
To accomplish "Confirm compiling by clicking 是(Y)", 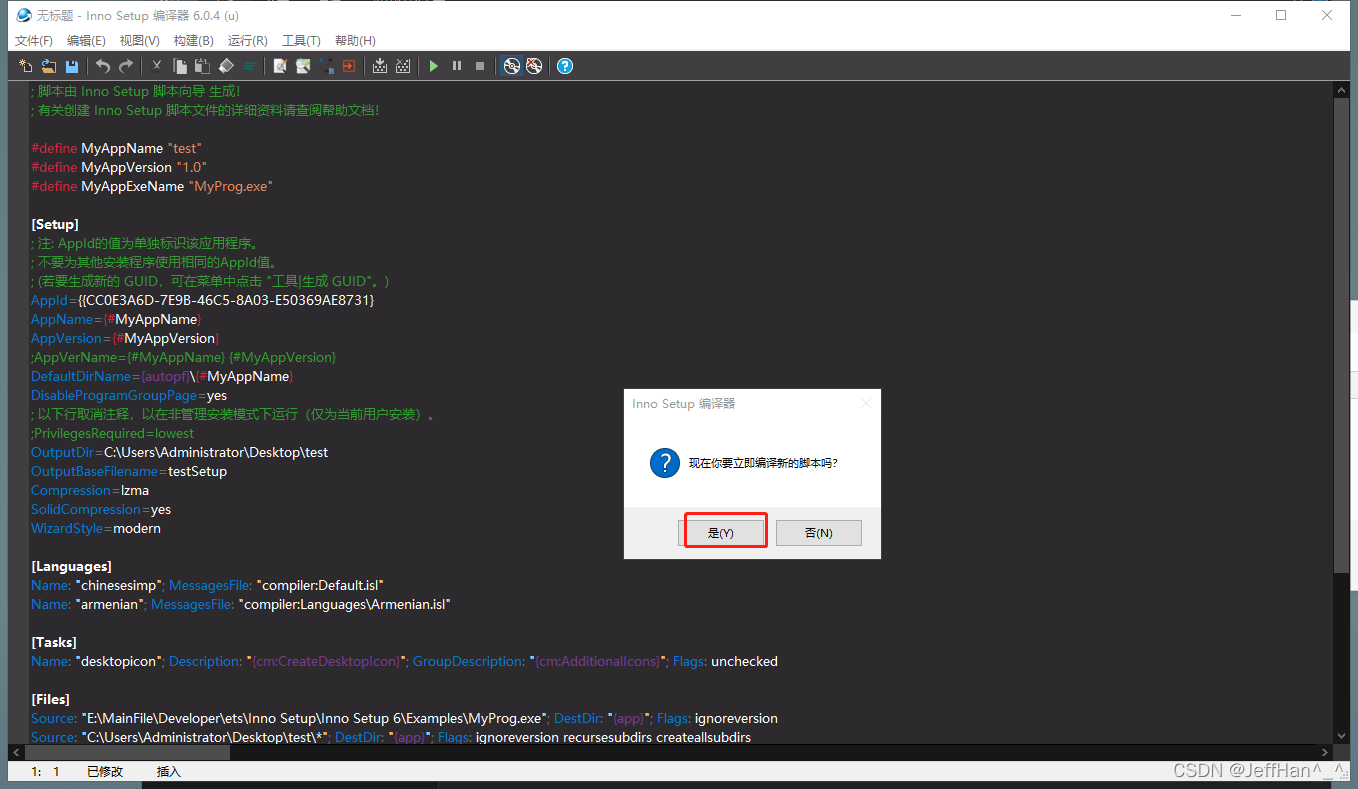I will coord(724,531).
